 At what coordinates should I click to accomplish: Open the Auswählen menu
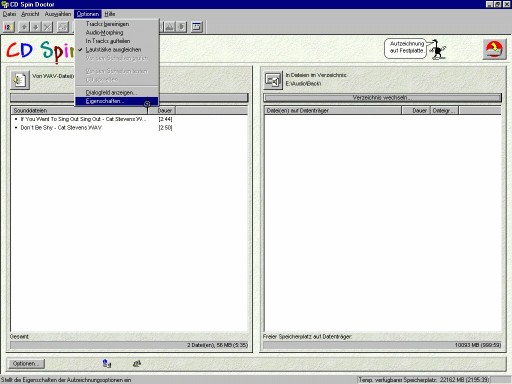point(58,14)
